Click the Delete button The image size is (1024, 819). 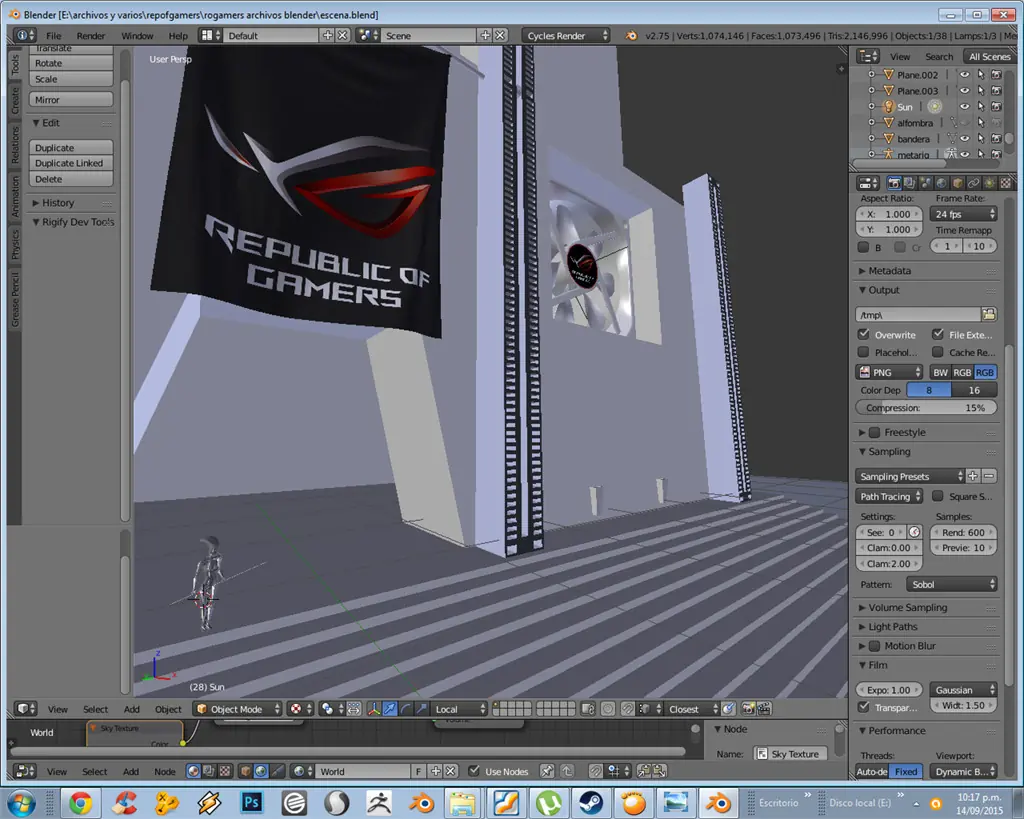tap(71, 179)
